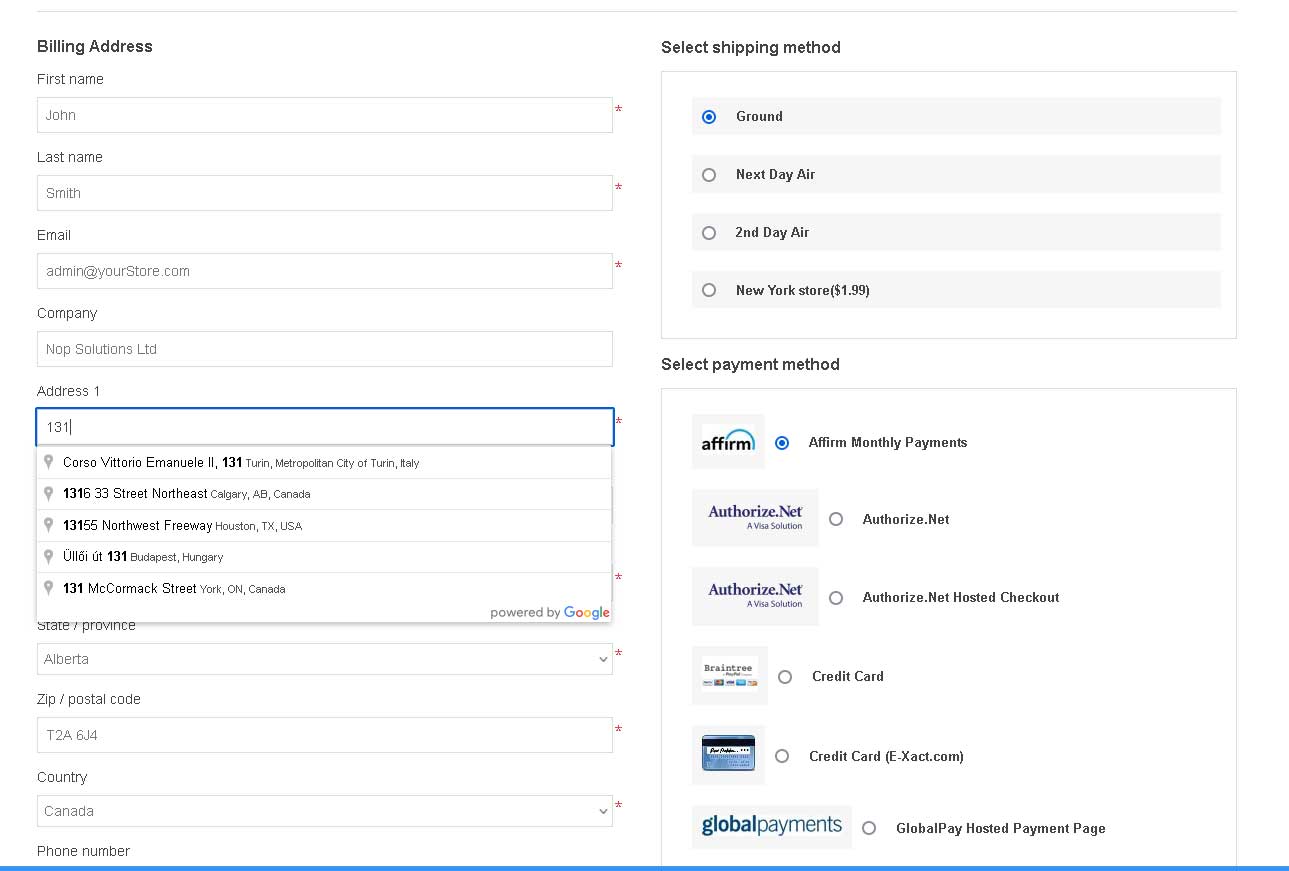Click the Last name input field

coord(325,193)
